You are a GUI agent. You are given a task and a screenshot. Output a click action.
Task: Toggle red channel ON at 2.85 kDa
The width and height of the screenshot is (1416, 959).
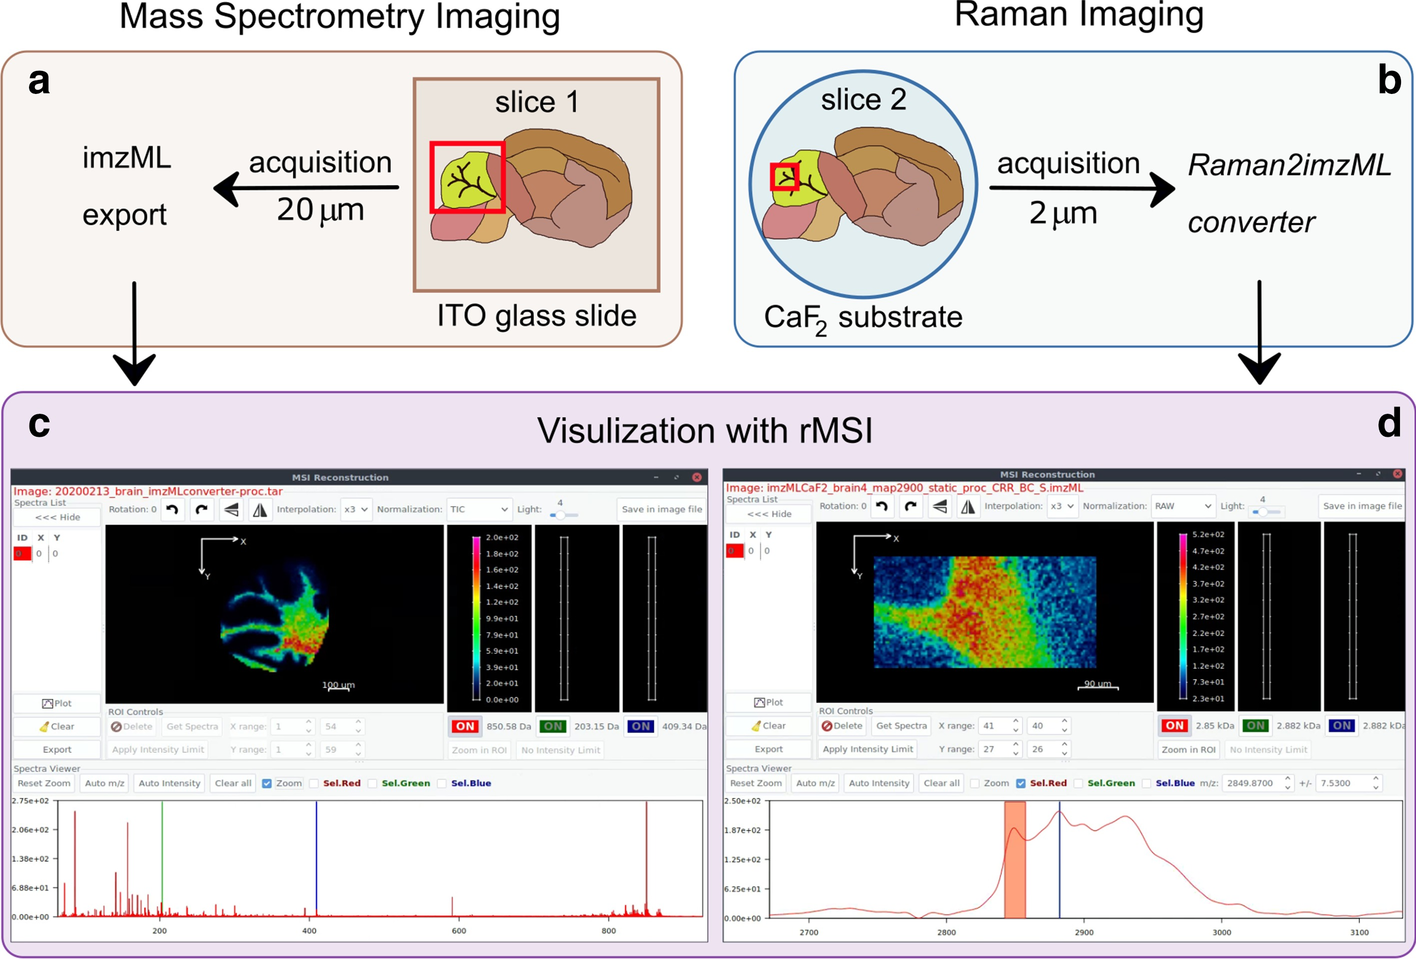coord(1175,726)
